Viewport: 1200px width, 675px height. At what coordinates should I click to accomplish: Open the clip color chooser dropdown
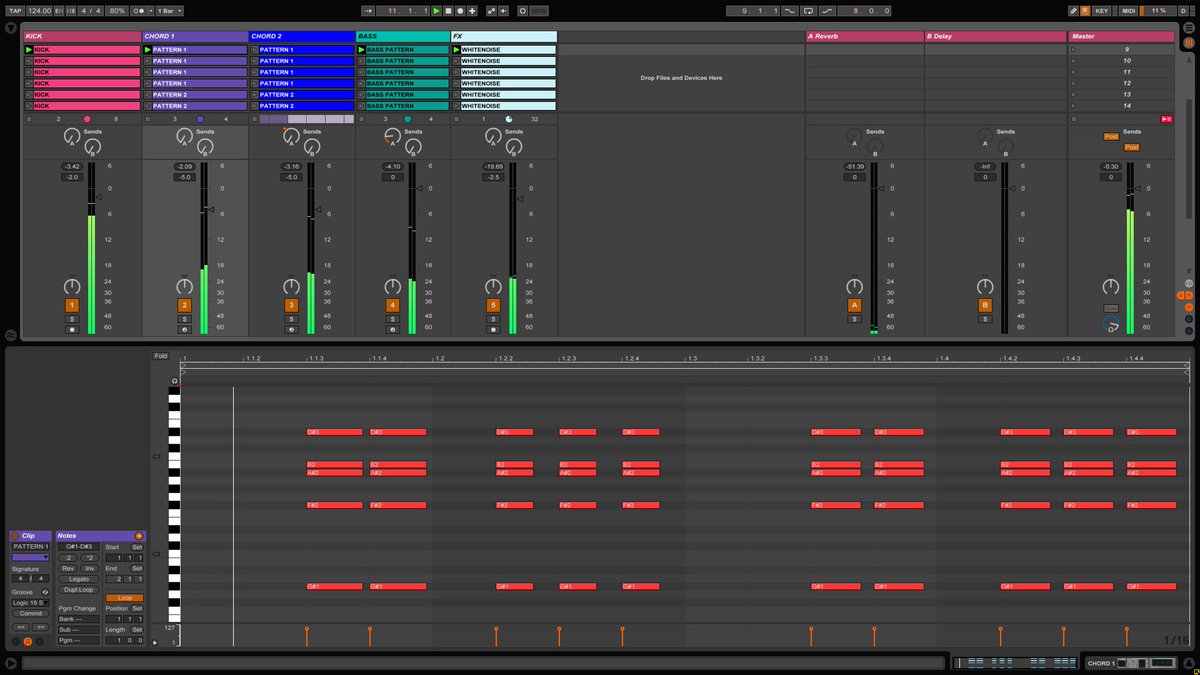(30, 557)
